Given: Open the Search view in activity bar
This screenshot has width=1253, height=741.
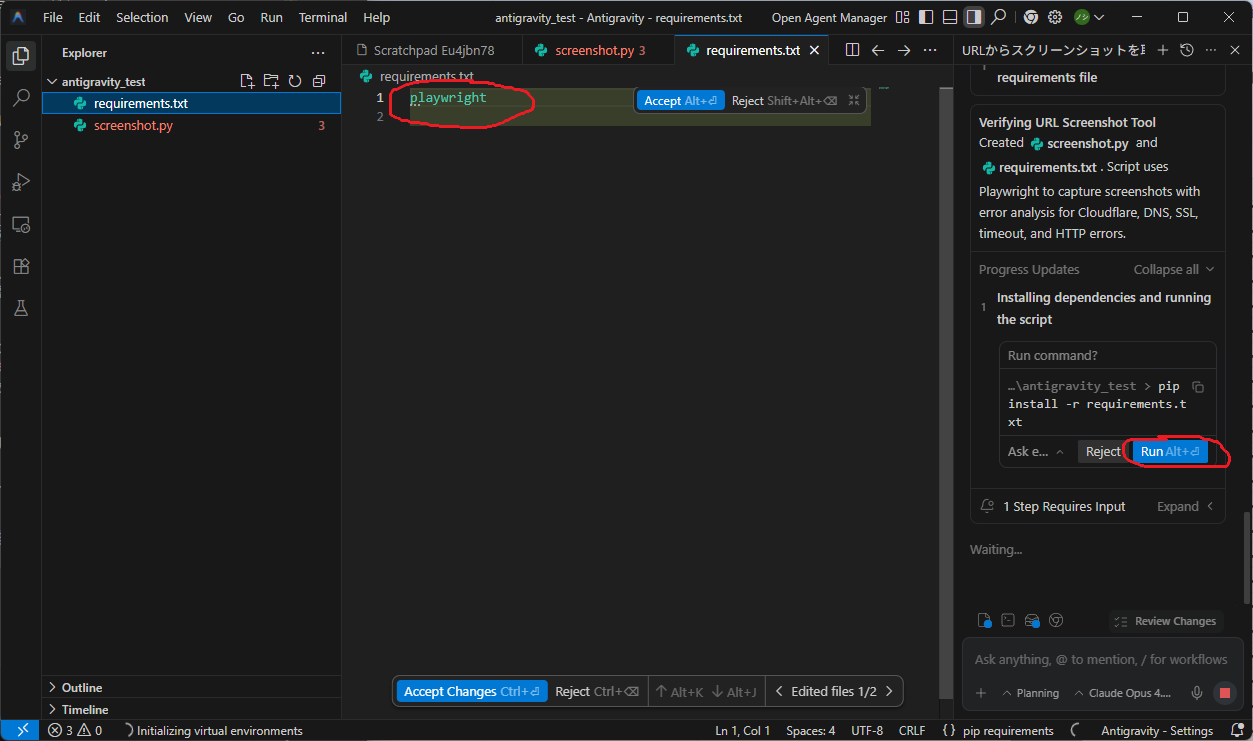Looking at the screenshot, I should pos(20,98).
